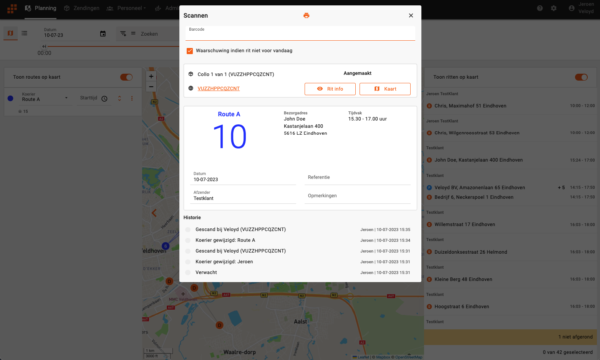Click the app logo icon
The image size is (600, 360).
pyautogui.click(x=12, y=8)
